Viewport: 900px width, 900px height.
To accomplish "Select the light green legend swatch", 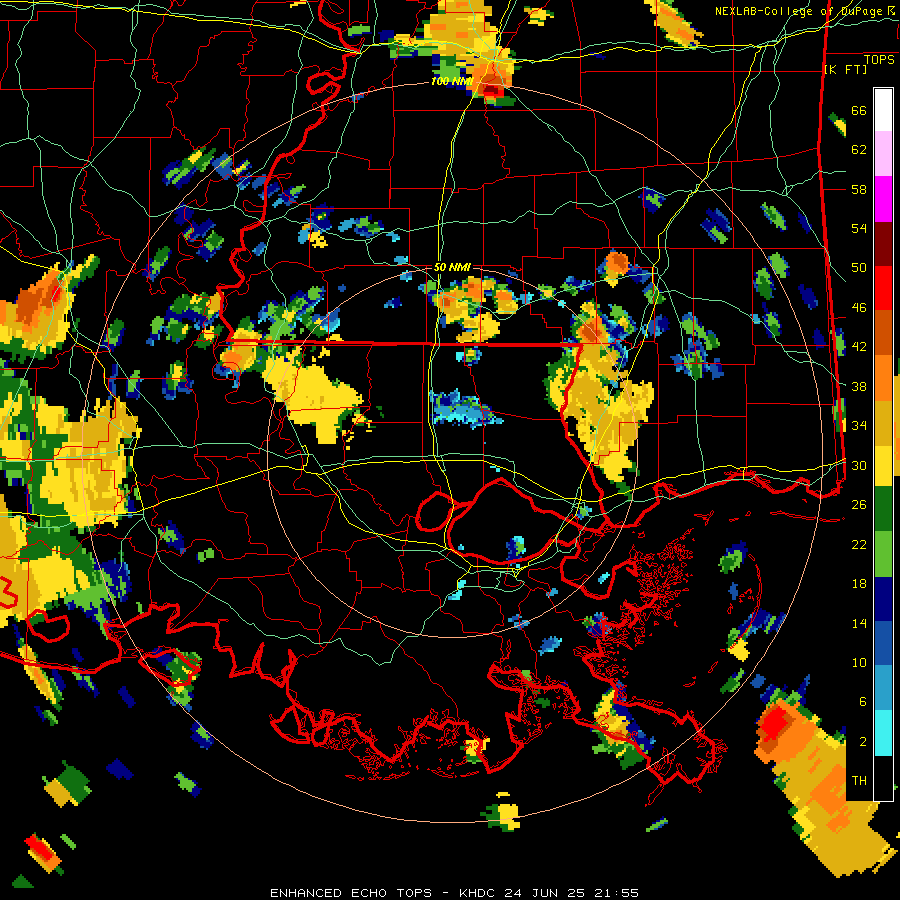I will (x=883, y=554).
